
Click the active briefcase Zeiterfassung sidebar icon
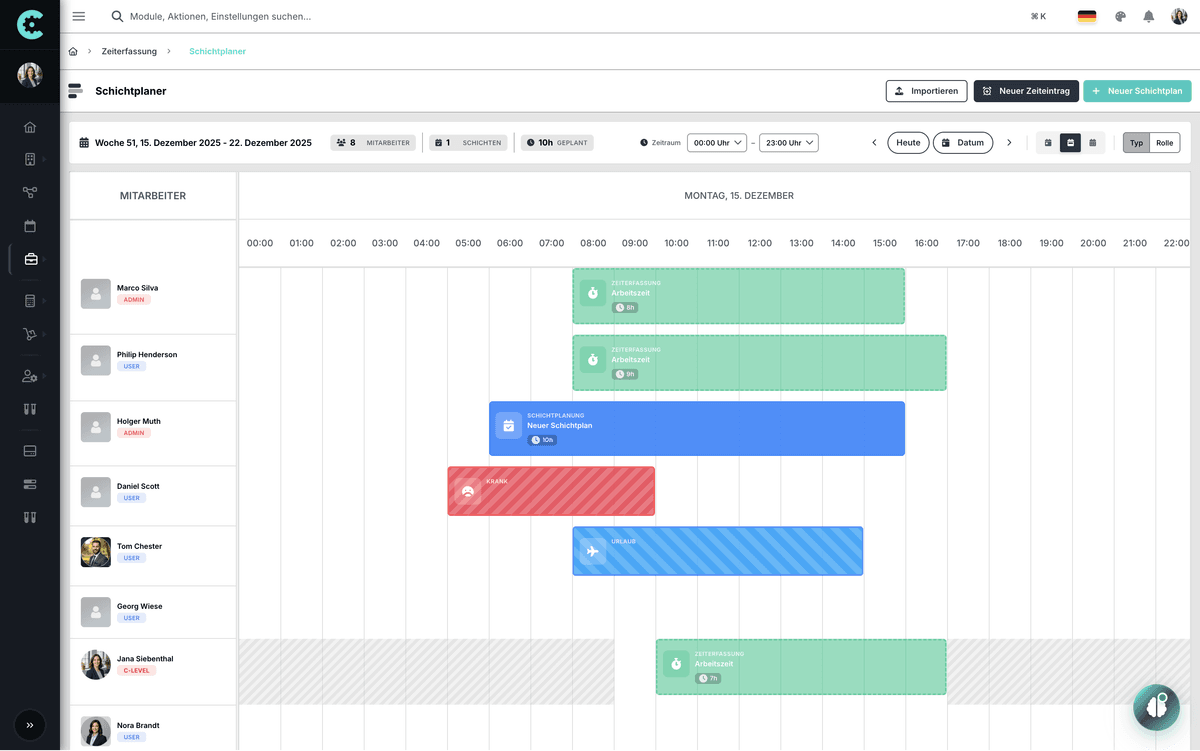(30, 259)
